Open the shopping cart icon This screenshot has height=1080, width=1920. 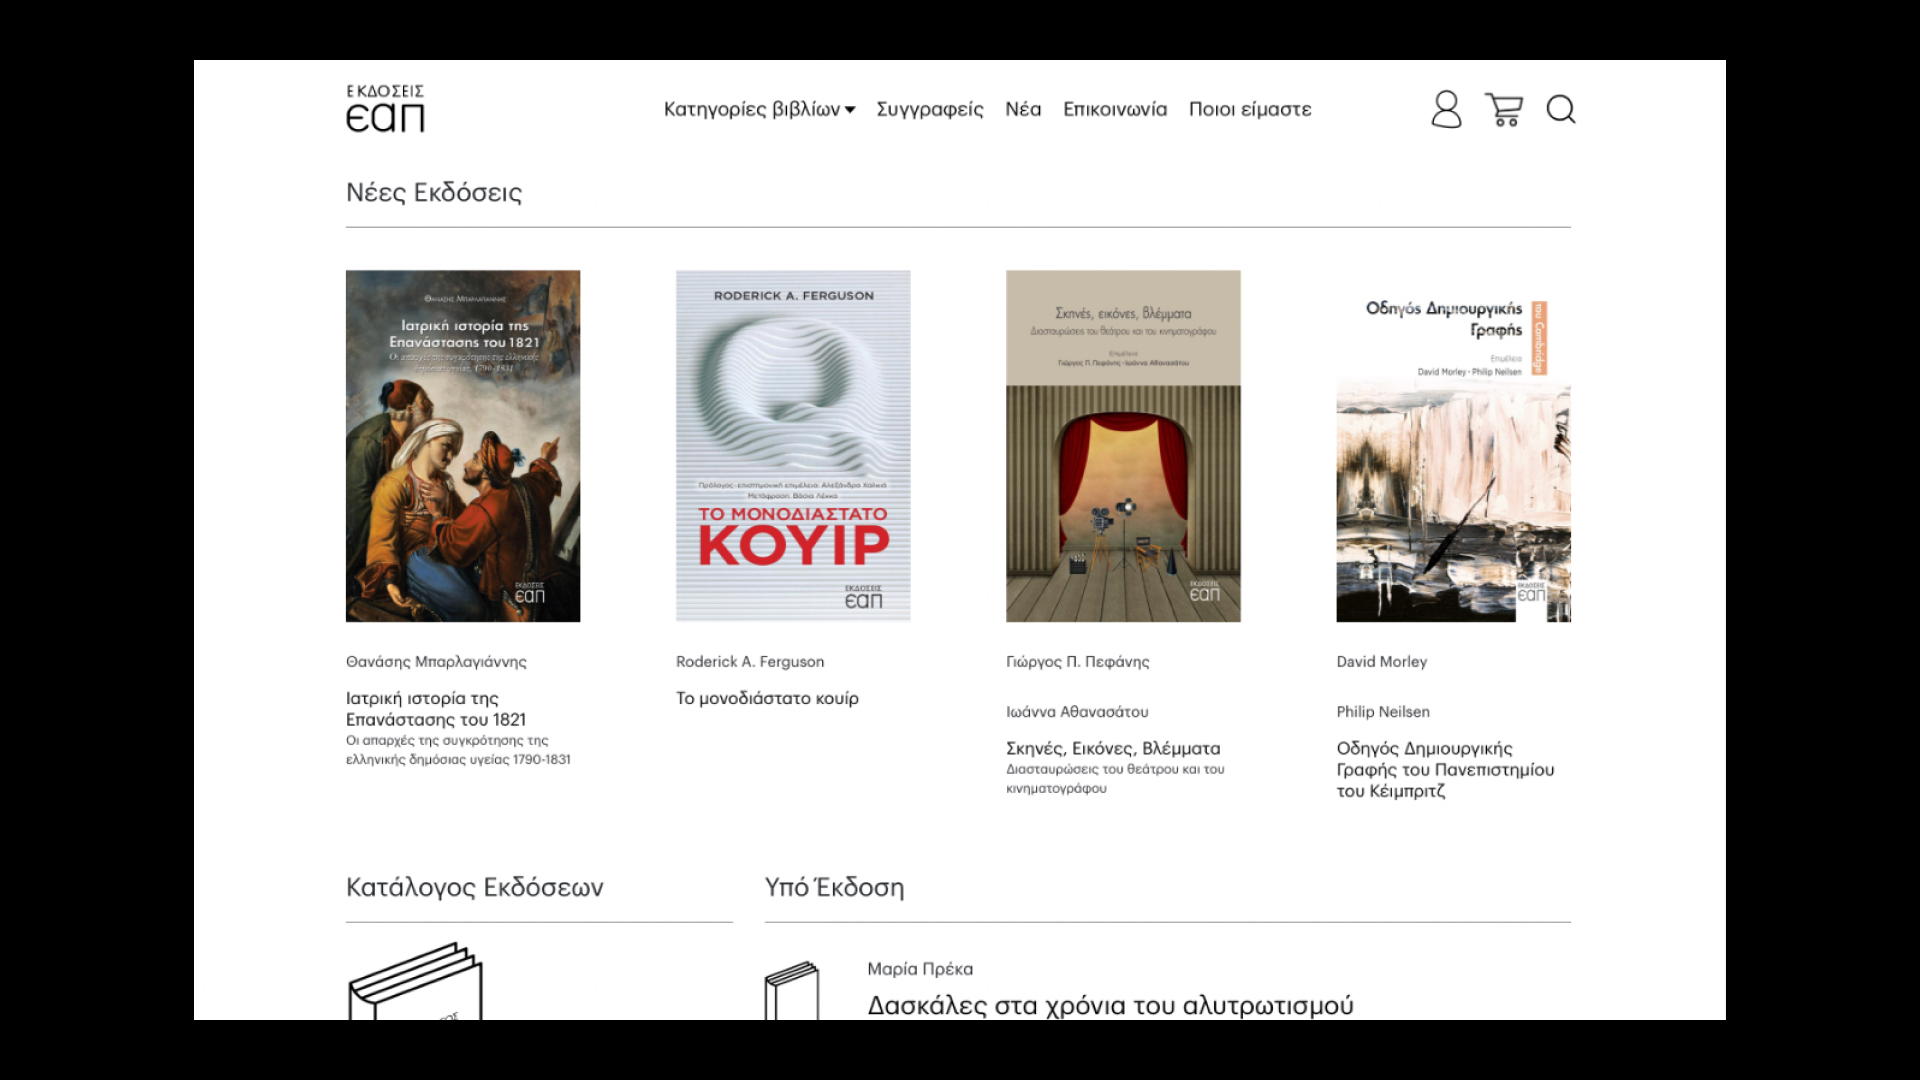point(1504,109)
